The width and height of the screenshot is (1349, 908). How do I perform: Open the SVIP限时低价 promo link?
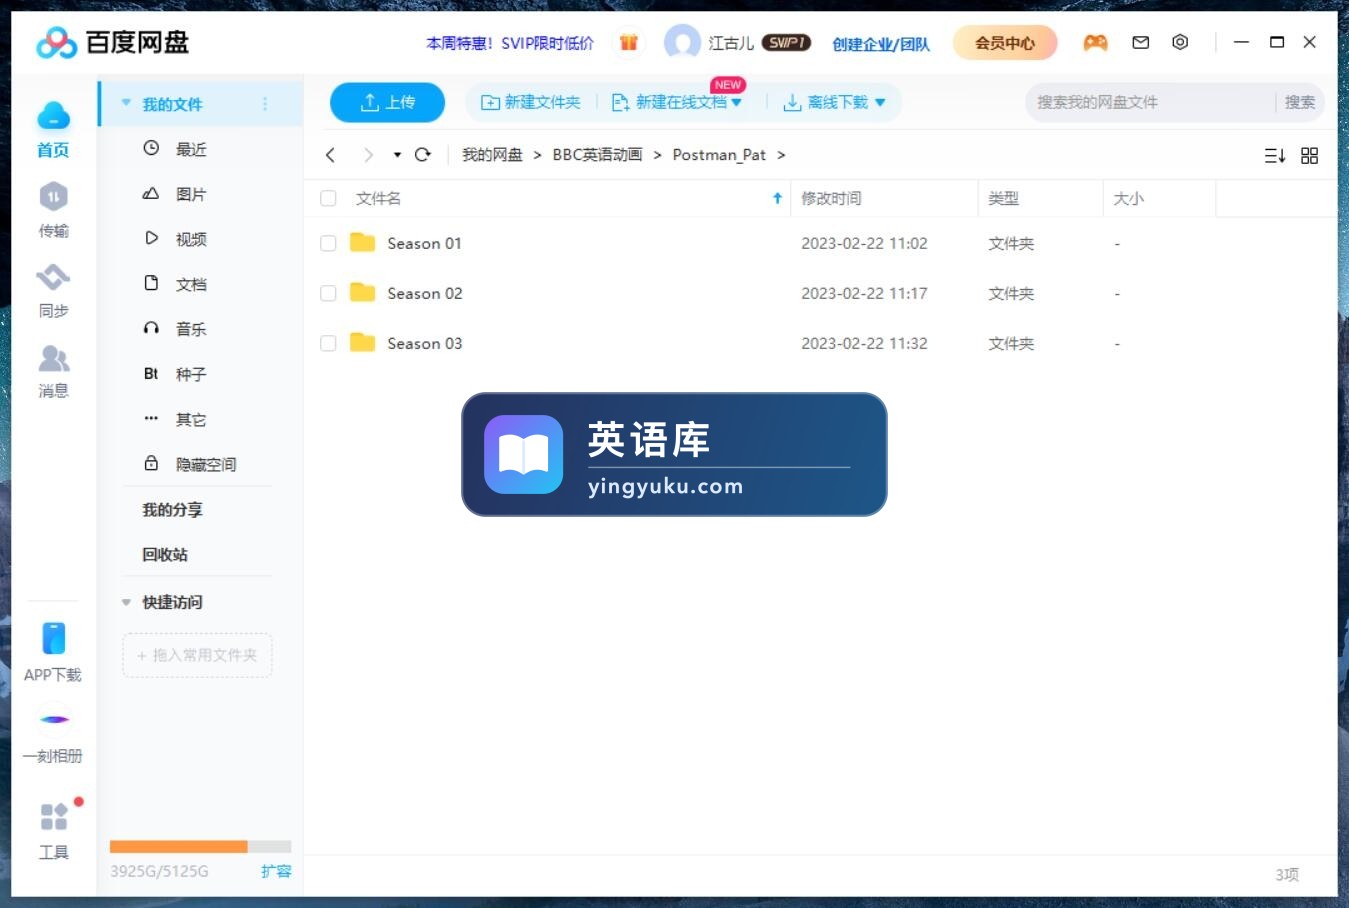click(510, 43)
